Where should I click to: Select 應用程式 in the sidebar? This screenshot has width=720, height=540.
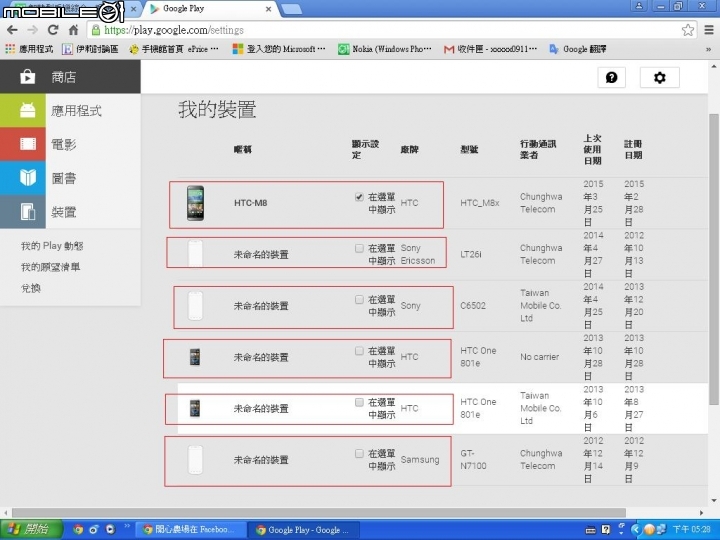[x=76, y=111]
